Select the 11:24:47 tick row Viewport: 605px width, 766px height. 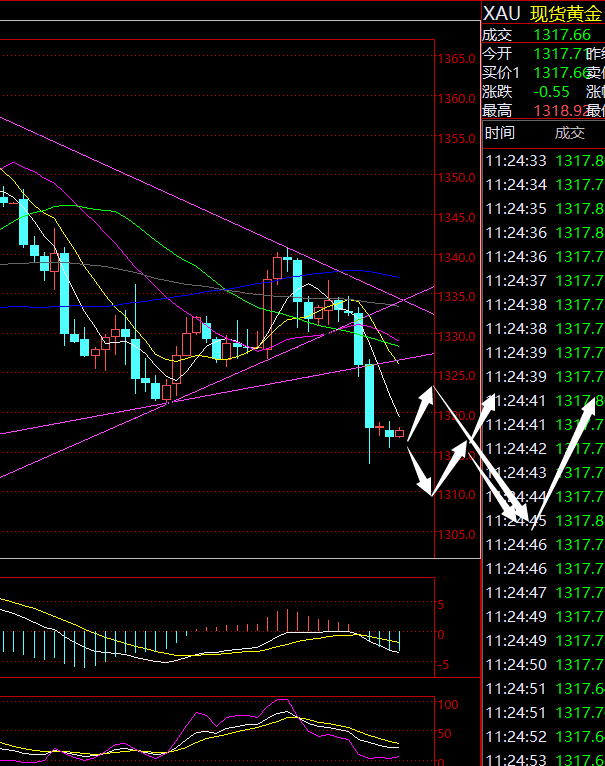pyautogui.click(x=543, y=592)
